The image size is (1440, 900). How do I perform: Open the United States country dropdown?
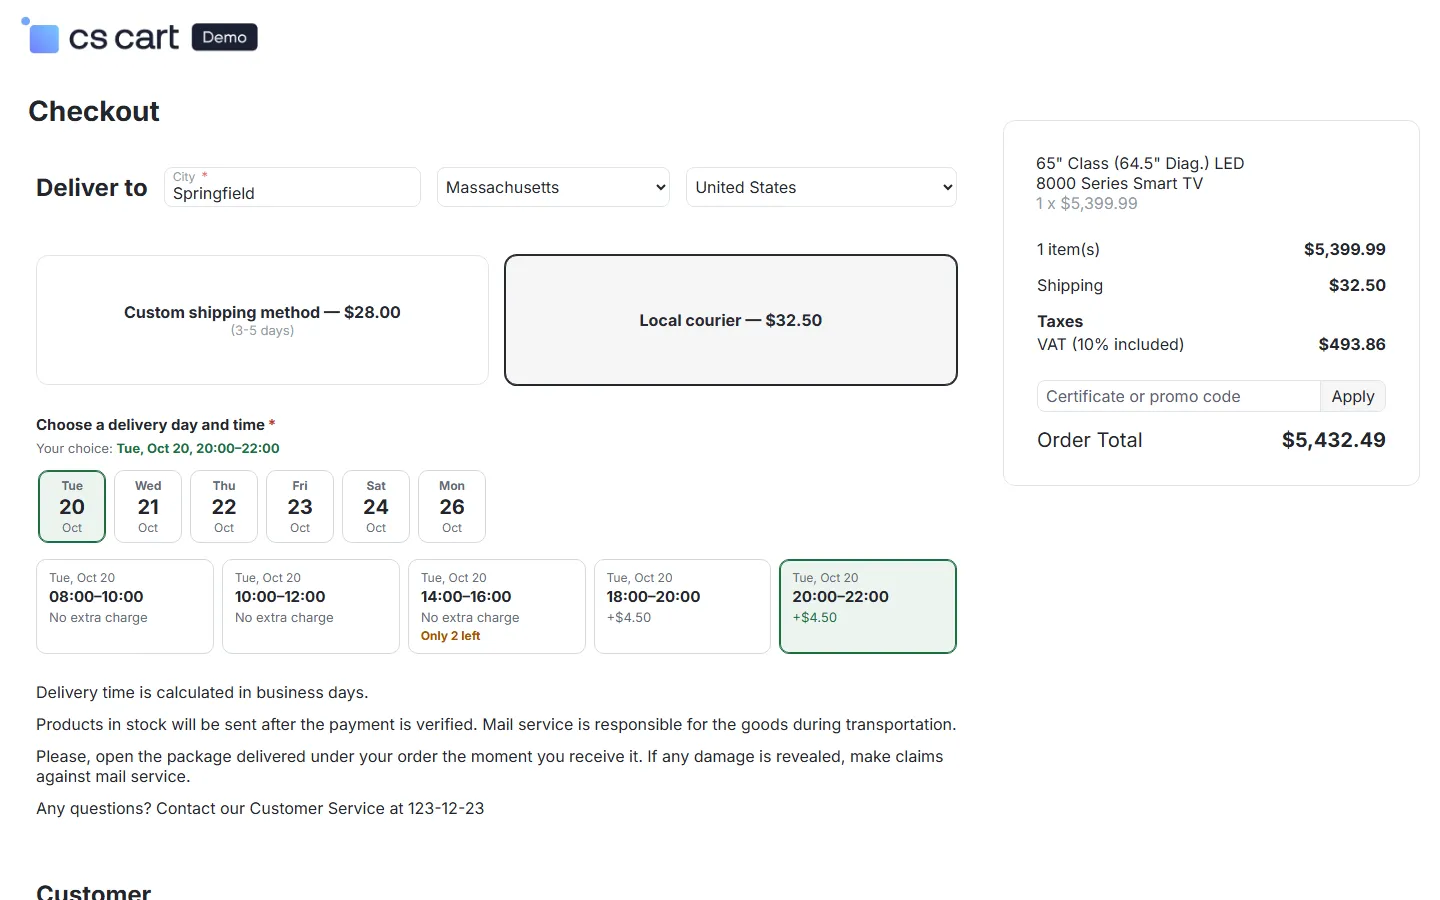pos(821,187)
